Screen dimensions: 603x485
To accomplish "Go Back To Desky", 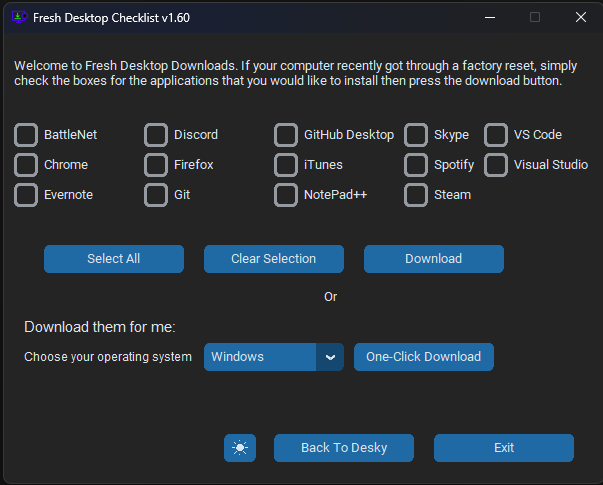I will [x=343, y=448].
